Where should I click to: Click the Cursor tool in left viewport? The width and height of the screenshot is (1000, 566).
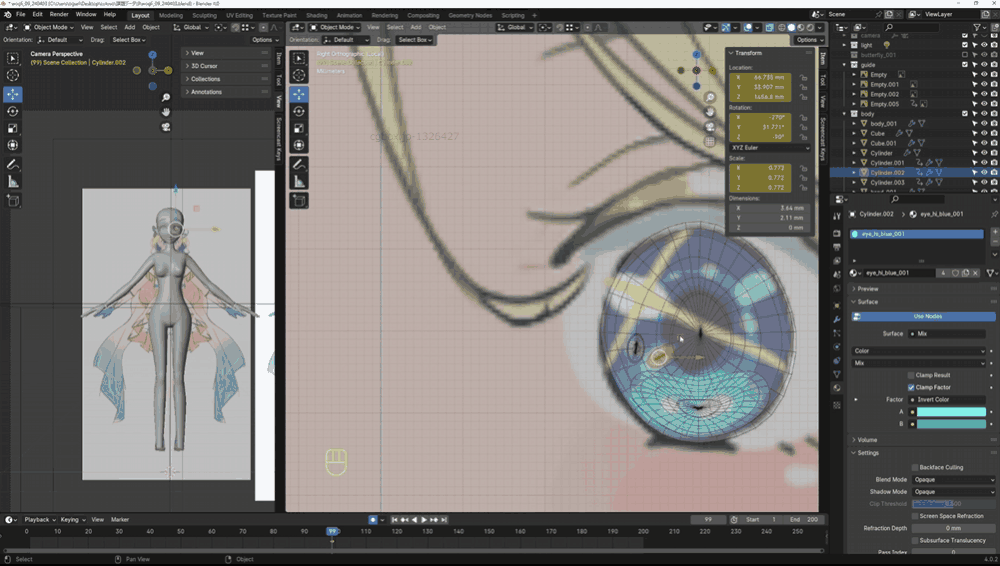(x=13, y=76)
